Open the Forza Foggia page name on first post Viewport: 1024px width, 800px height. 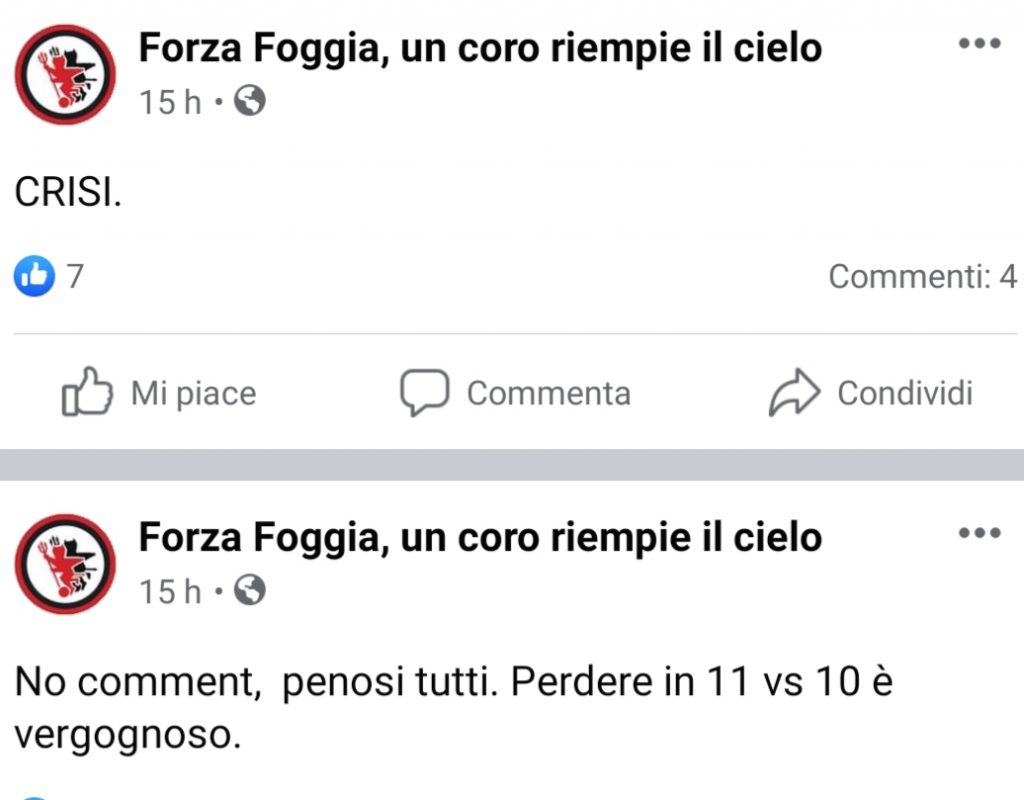pos(480,46)
